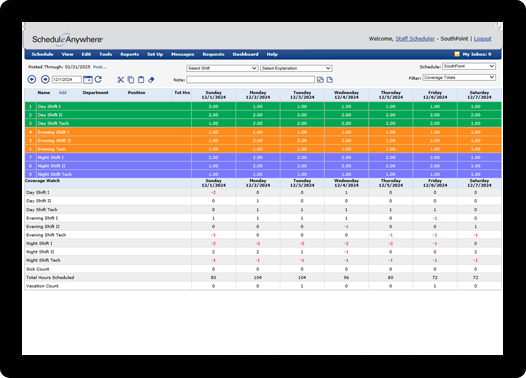Click the Wednesday 12/4/2024 column header
The height and width of the screenshot is (378, 526).
[x=346, y=95]
